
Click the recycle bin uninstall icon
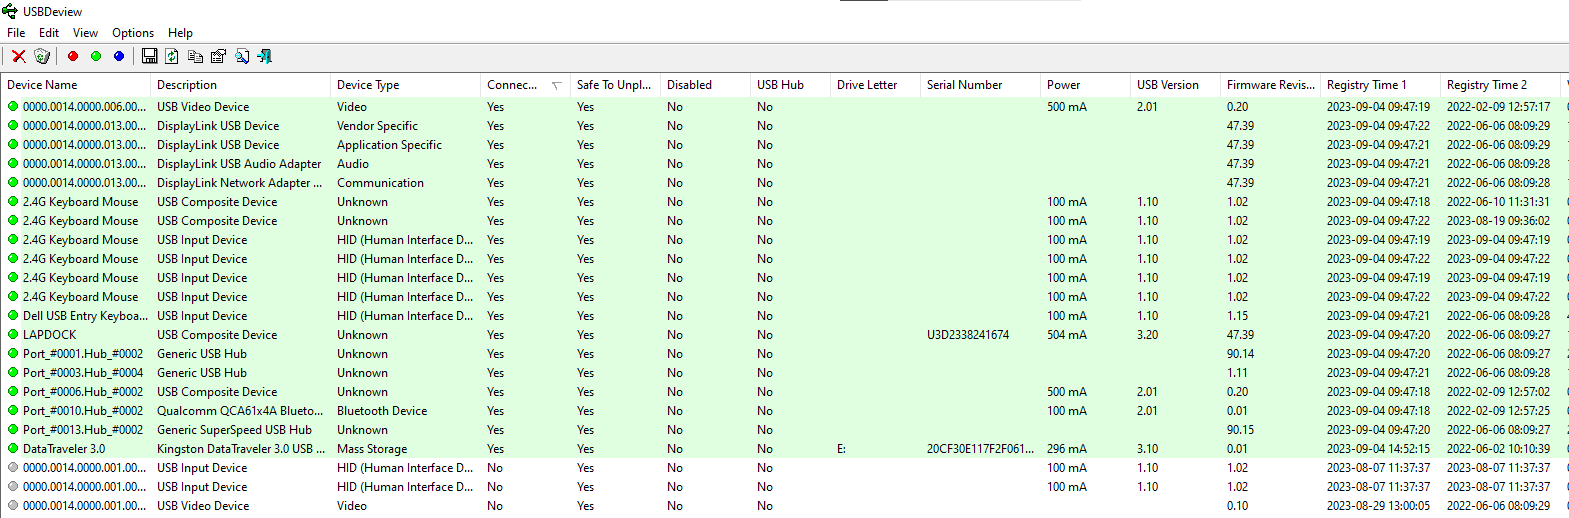[42, 56]
